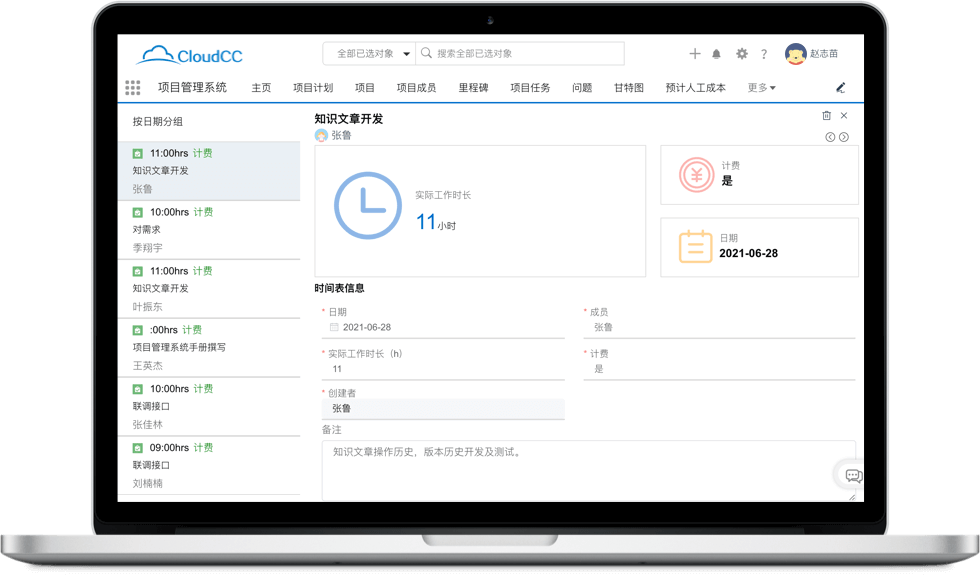
Task: Expand the 更多 menu
Action: 761,88
